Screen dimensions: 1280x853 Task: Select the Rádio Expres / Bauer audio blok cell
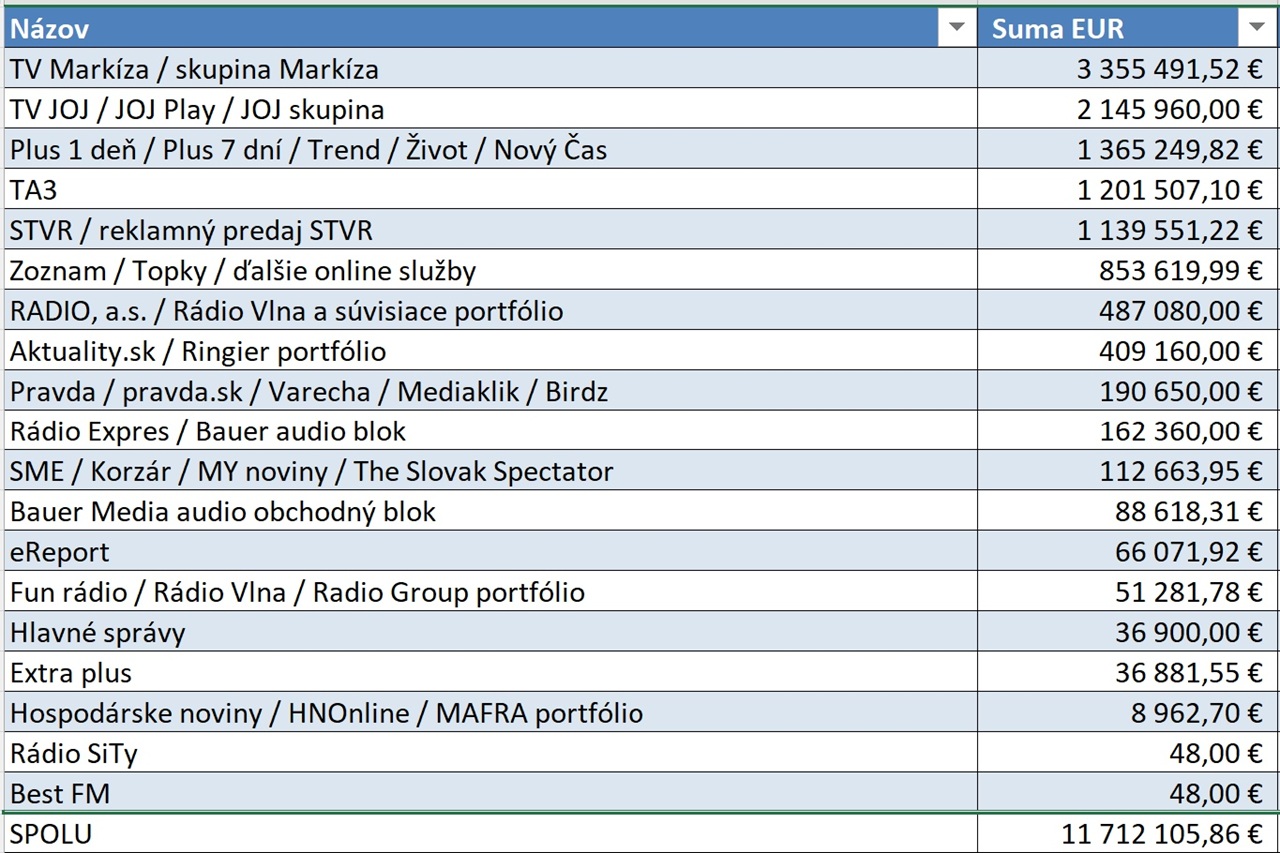488,431
